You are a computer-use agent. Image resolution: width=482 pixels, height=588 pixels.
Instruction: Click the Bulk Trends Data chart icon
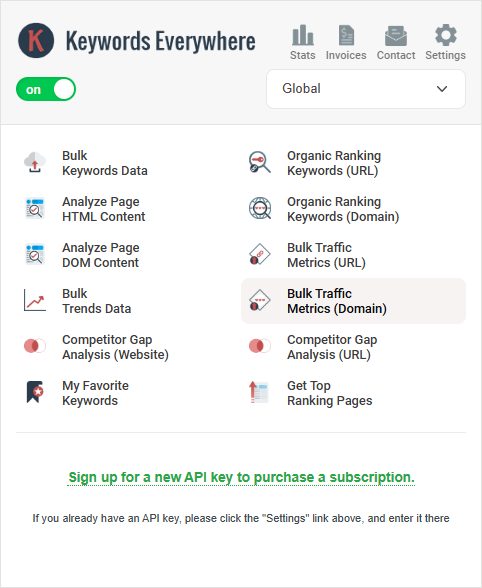[x=35, y=300]
